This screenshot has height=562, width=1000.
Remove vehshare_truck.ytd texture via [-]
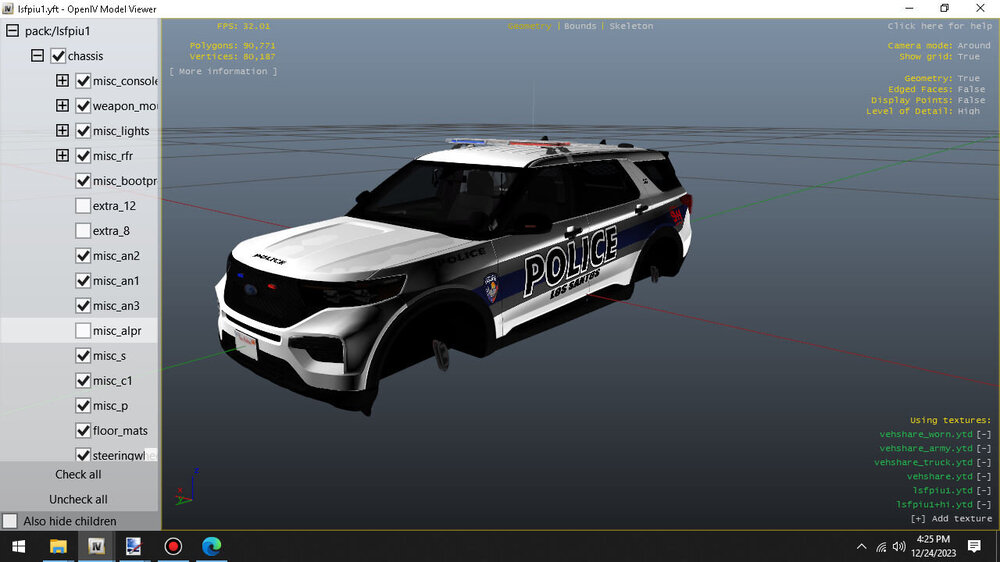tap(984, 462)
